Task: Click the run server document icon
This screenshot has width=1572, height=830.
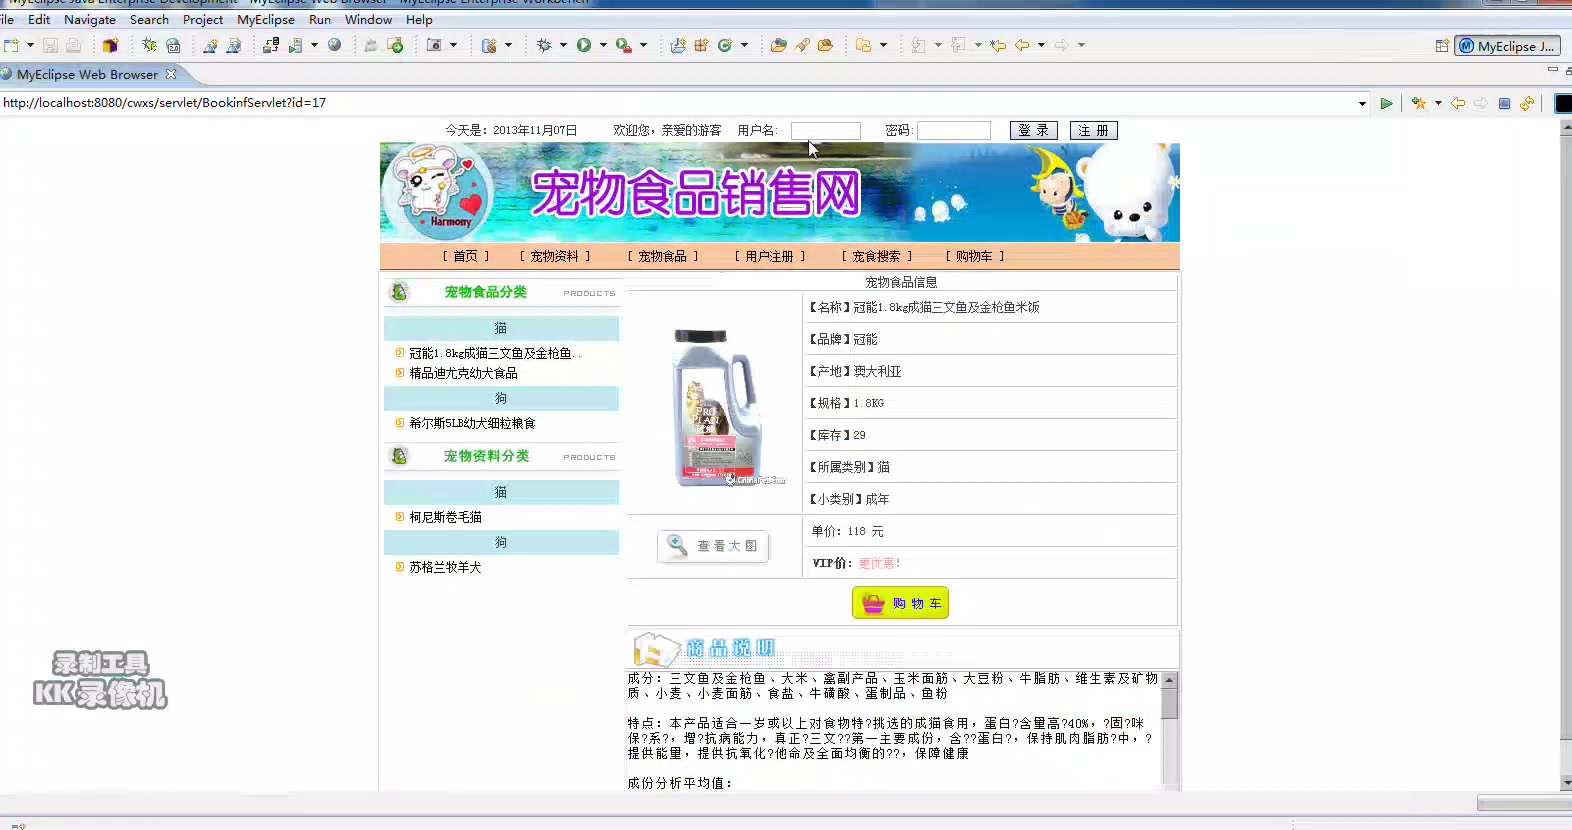Action: point(295,45)
